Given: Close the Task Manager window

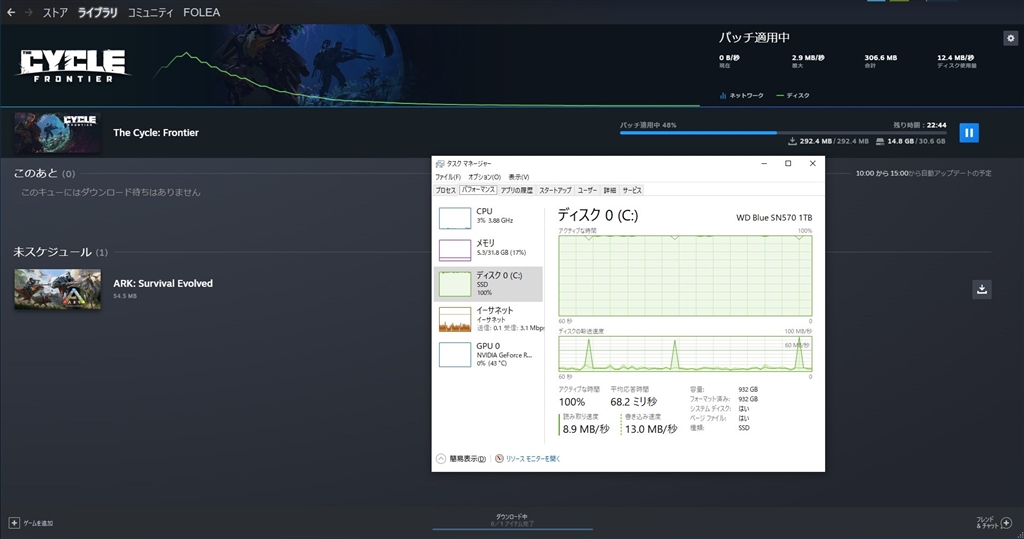Looking at the screenshot, I should coord(812,163).
